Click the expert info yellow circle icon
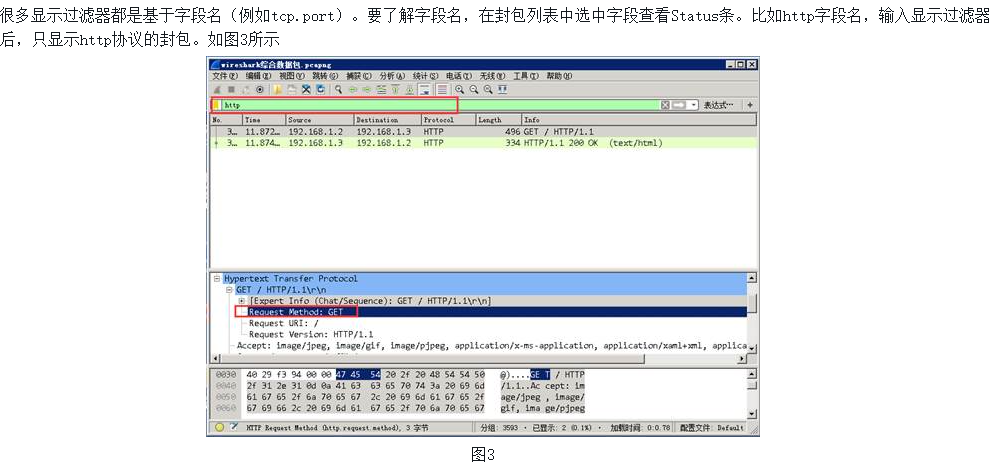Viewport: 989px width, 468px height. (x=219, y=428)
